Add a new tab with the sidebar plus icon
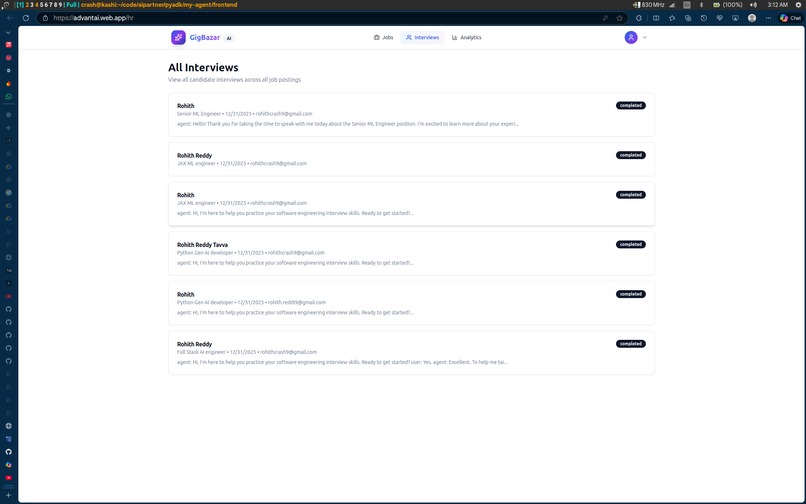Viewport: 806px width, 504px height. tap(8, 495)
